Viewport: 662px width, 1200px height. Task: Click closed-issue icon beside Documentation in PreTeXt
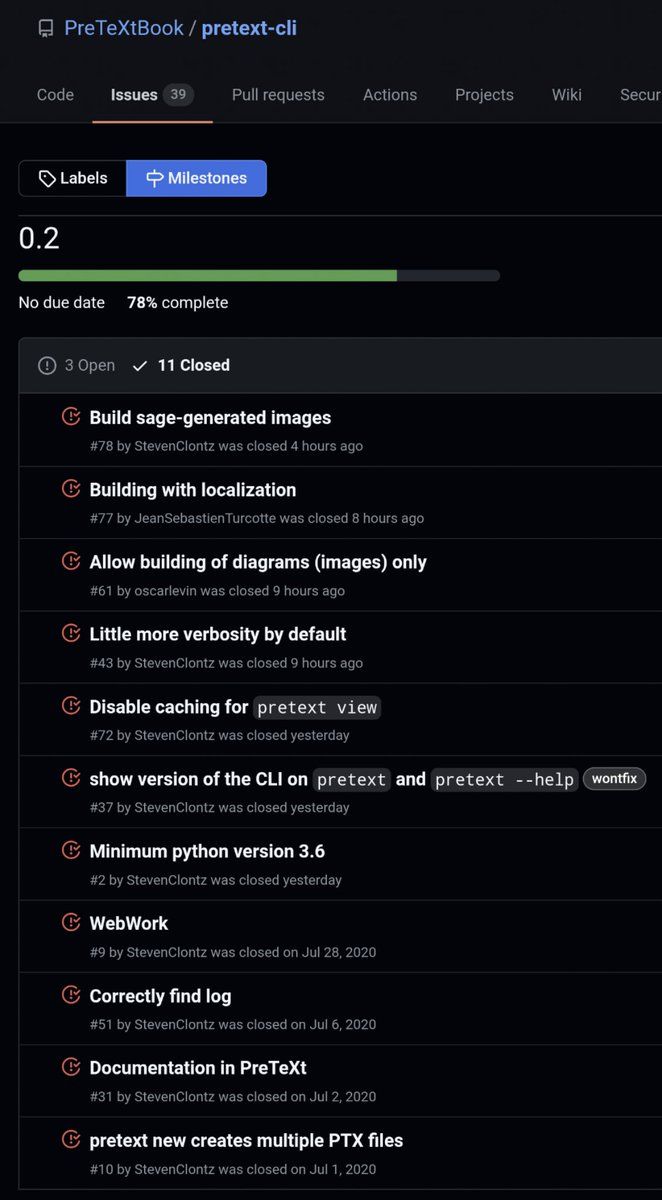pyautogui.click(x=71, y=1066)
